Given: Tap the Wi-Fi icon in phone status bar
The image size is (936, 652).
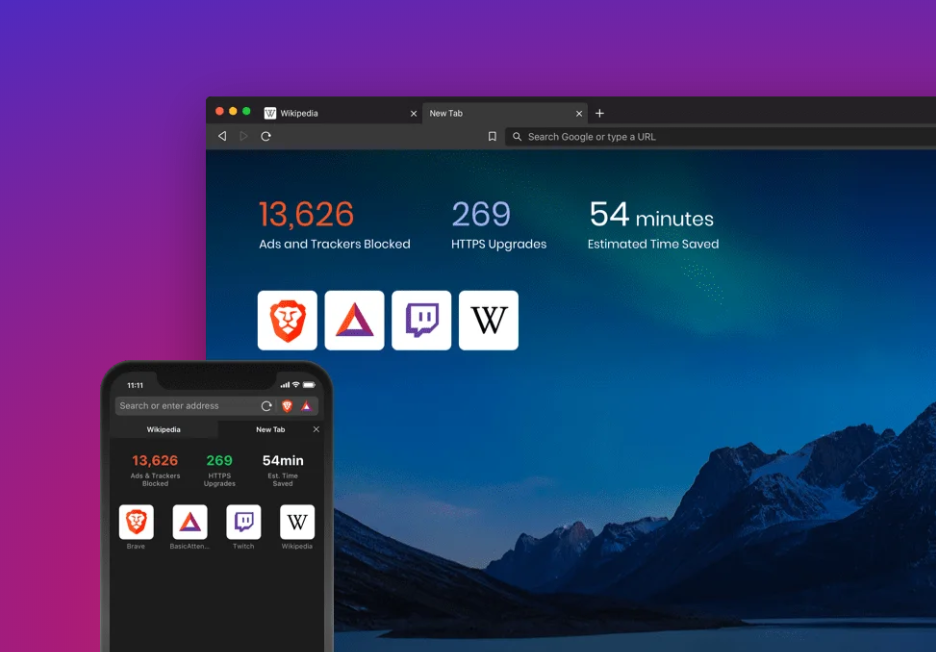Looking at the screenshot, I should [x=295, y=385].
